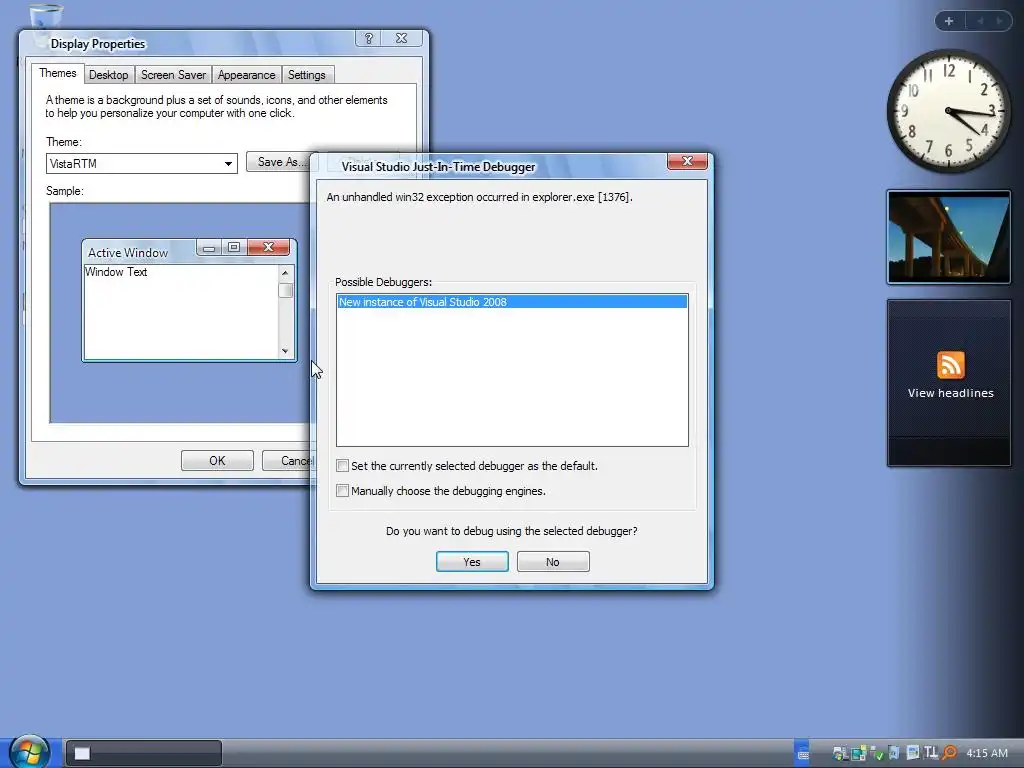This screenshot has height=768, width=1024.
Task: Click the sample Active Window minimize icon
Action: 209,247
